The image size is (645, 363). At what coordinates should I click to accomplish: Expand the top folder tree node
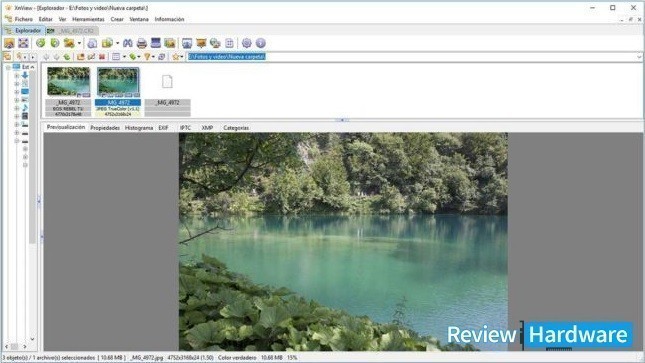pyautogui.click(x=8, y=67)
